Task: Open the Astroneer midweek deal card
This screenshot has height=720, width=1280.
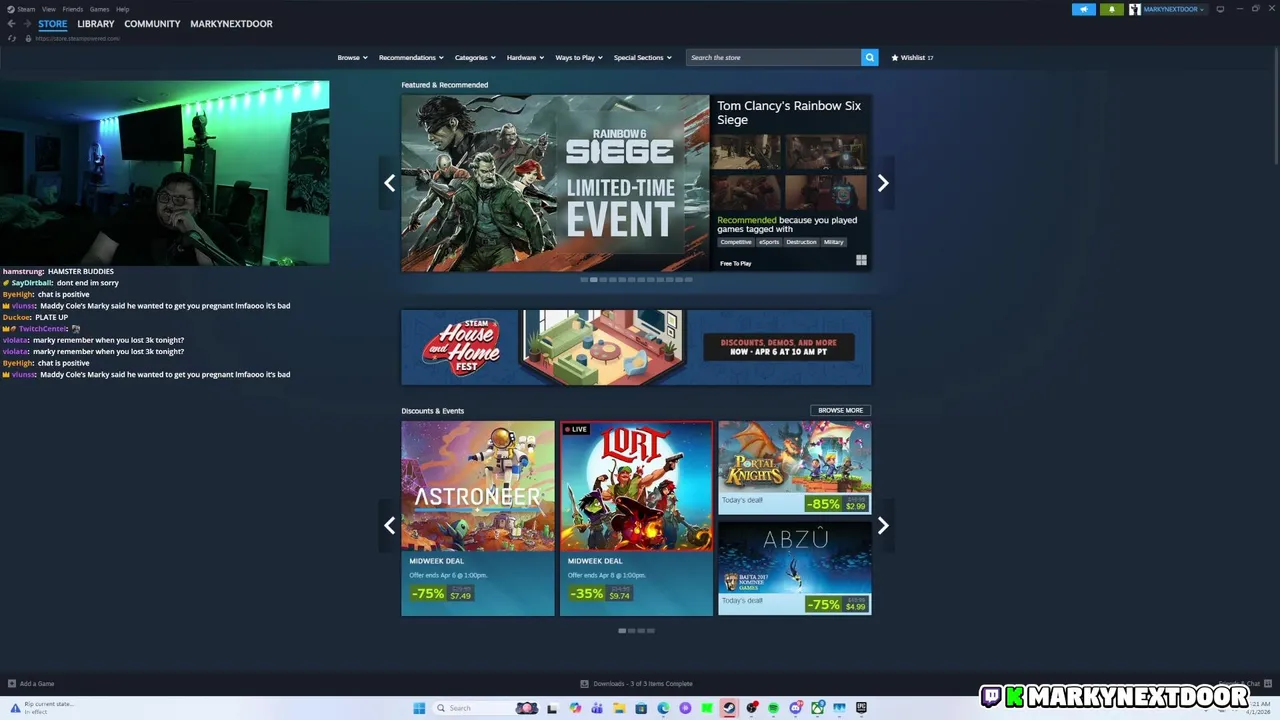Action: point(478,518)
